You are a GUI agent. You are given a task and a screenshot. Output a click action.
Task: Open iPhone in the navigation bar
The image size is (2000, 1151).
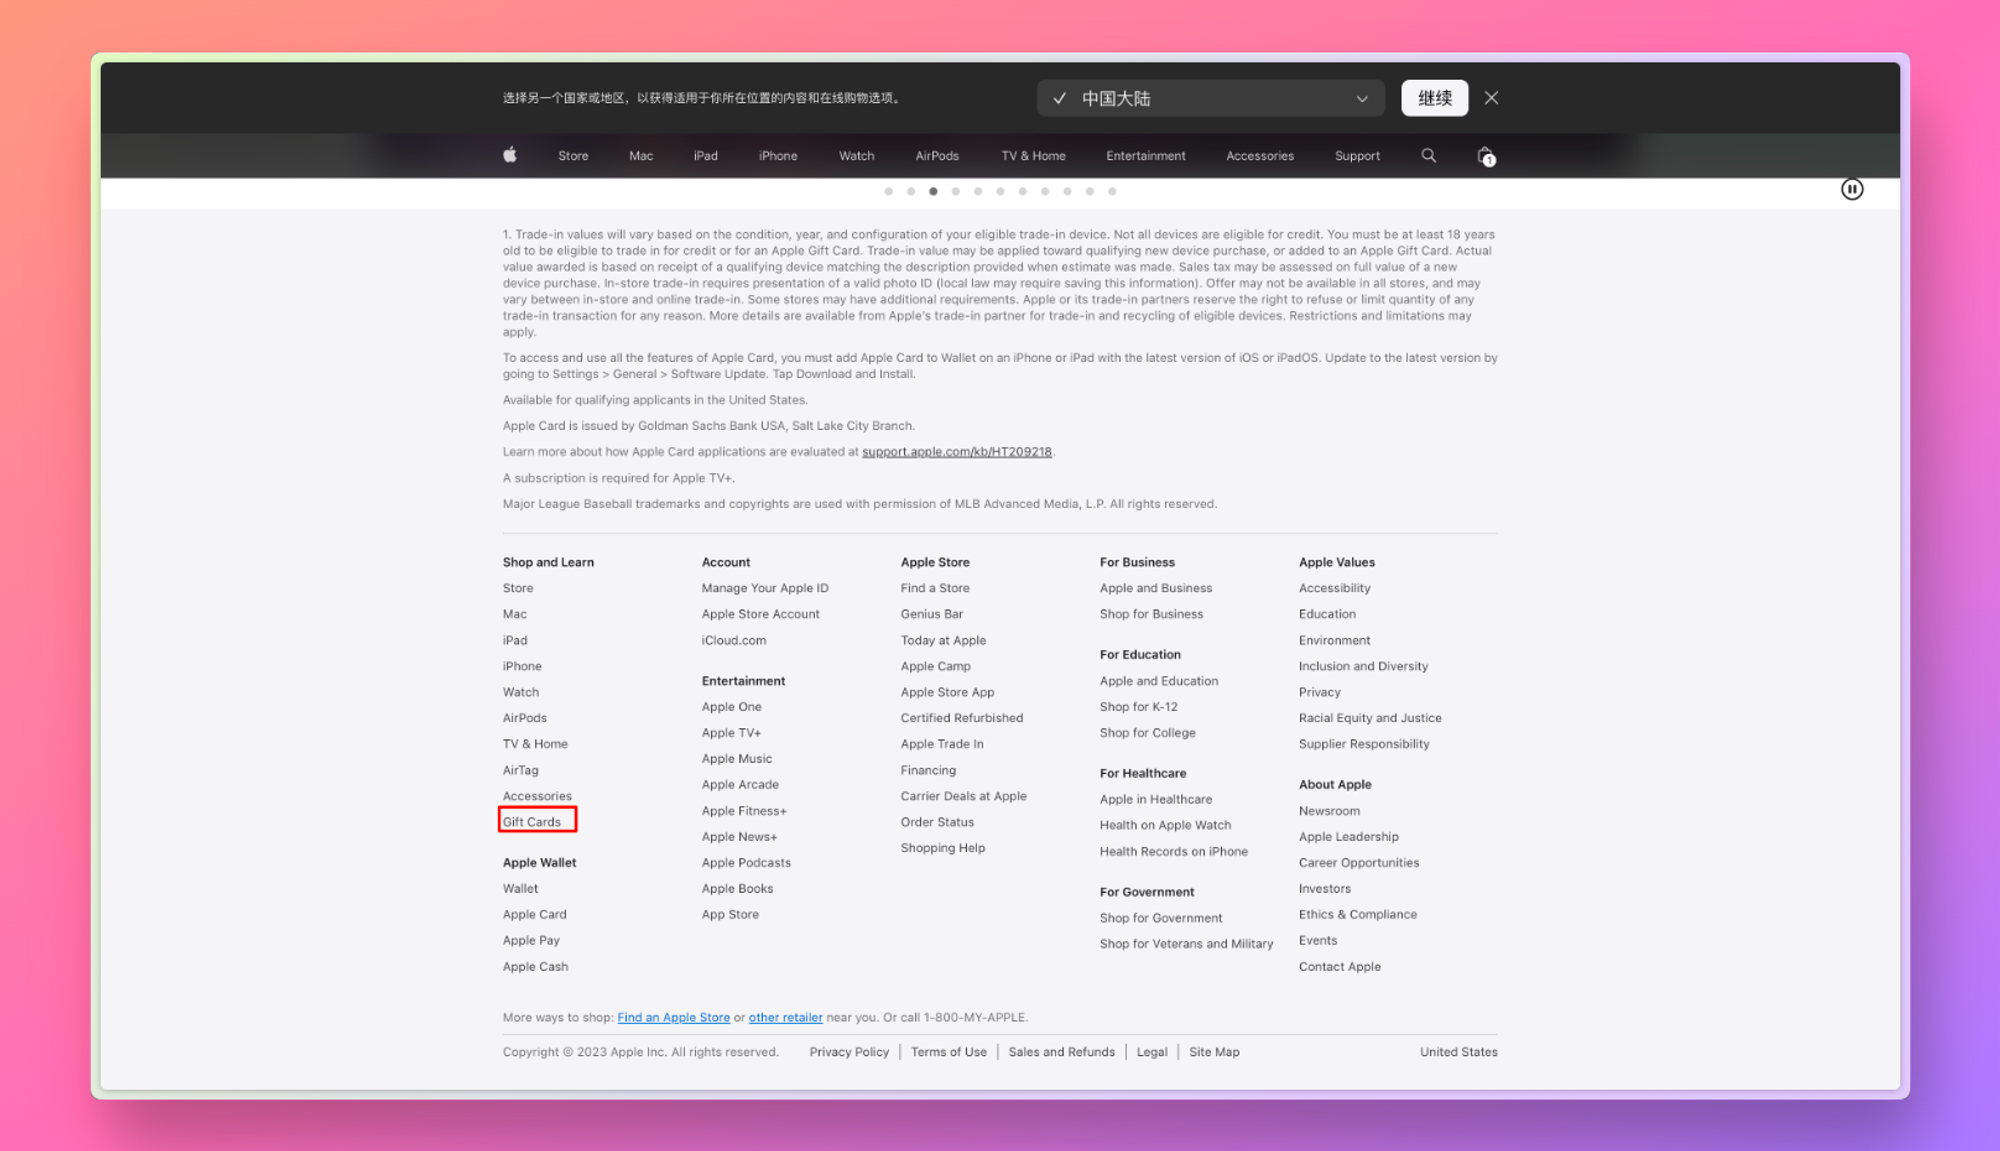pyautogui.click(x=778, y=156)
